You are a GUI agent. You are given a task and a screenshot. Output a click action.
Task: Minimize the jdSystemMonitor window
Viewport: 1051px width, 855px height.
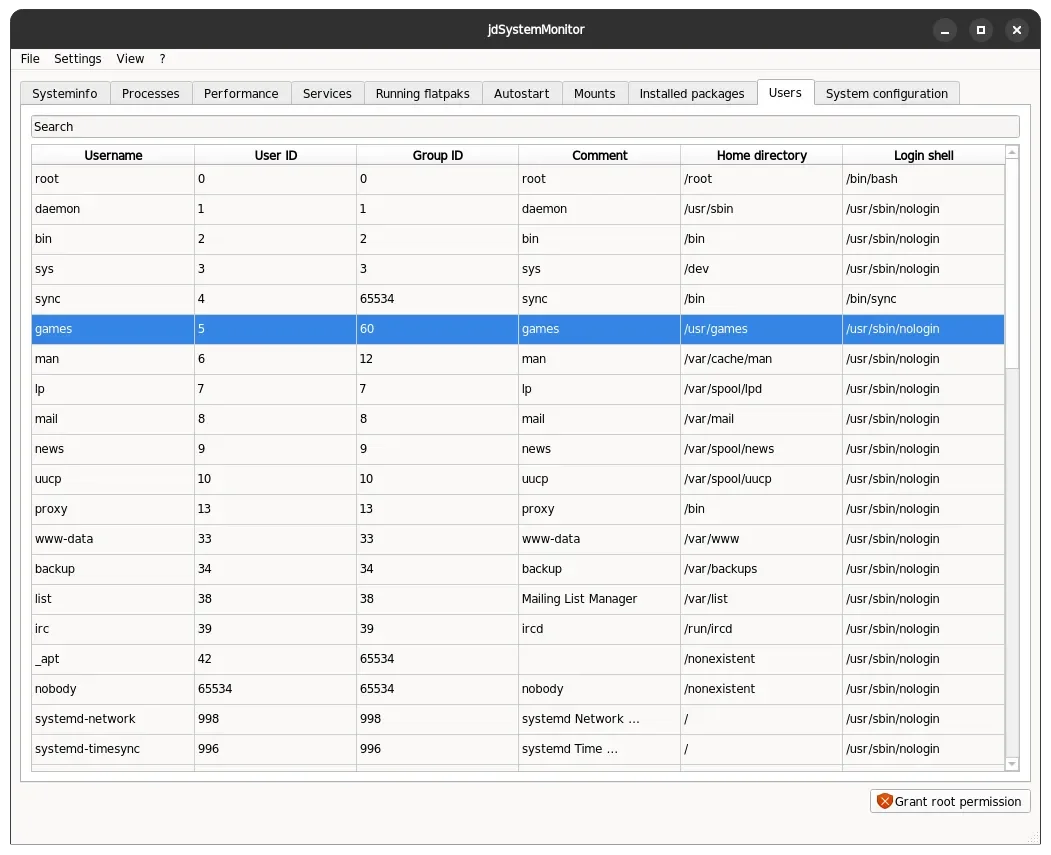944,30
